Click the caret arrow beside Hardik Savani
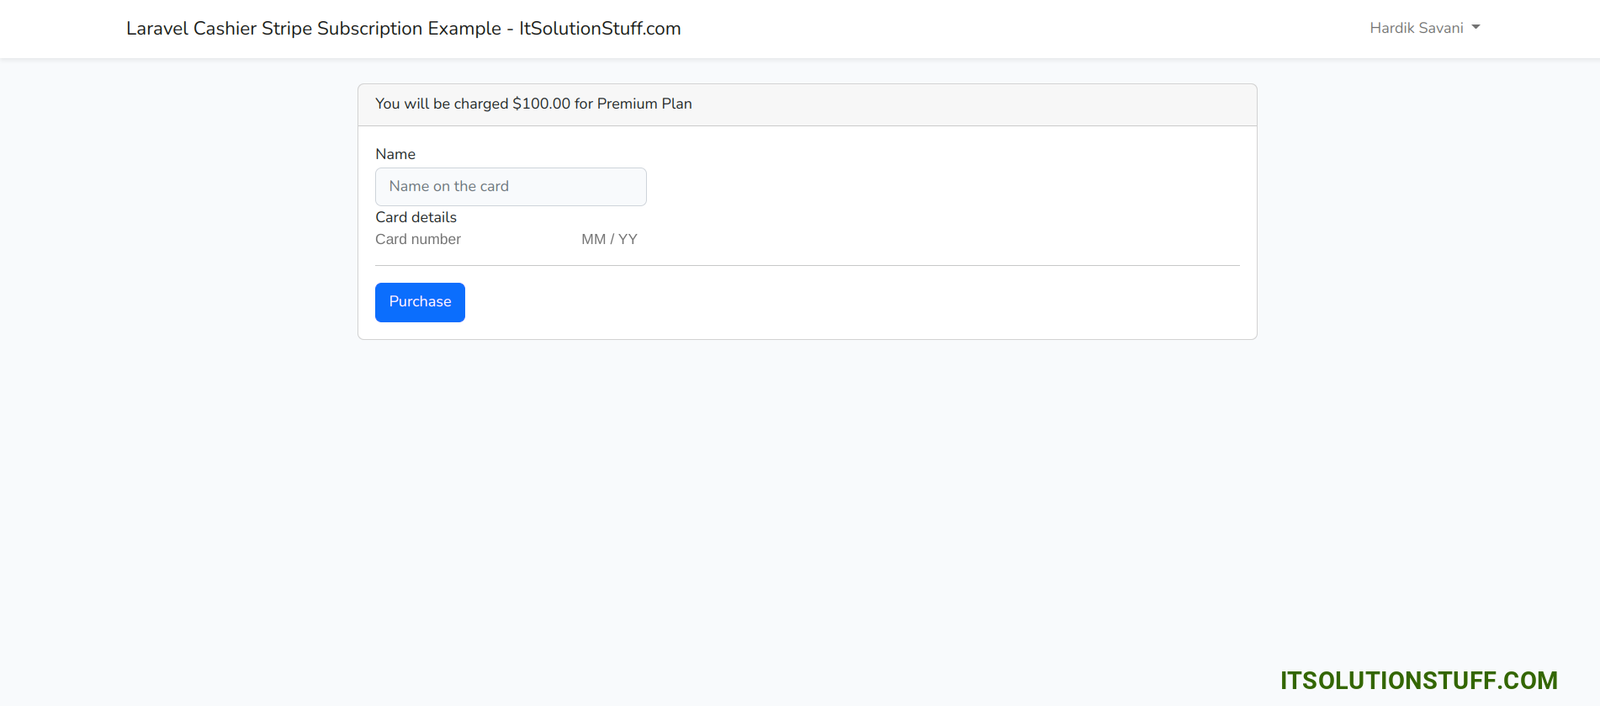The image size is (1600, 706). [x=1476, y=28]
